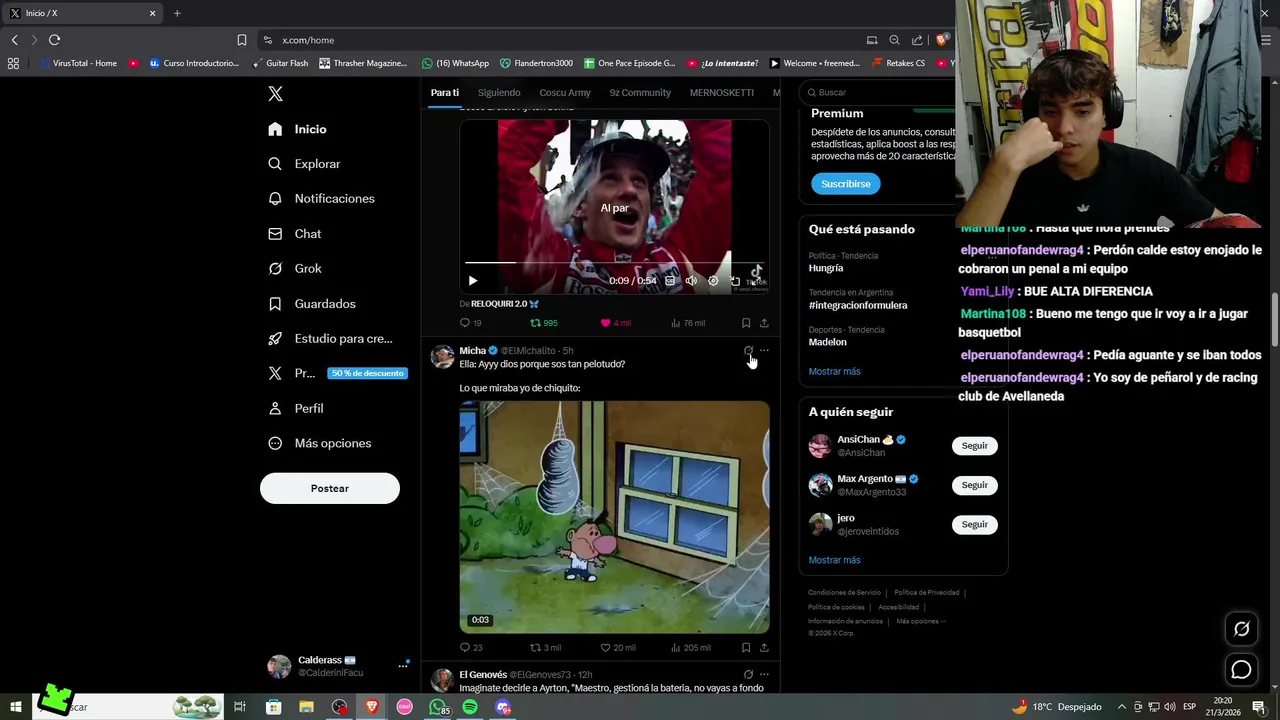
Task: Open Inicio from the sidebar
Action: coord(298,129)
